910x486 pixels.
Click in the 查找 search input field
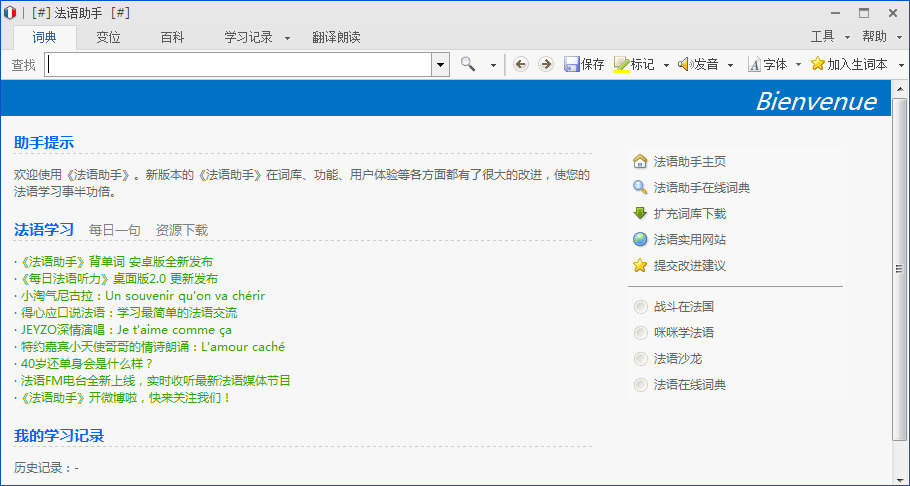[x=238, y=64]
